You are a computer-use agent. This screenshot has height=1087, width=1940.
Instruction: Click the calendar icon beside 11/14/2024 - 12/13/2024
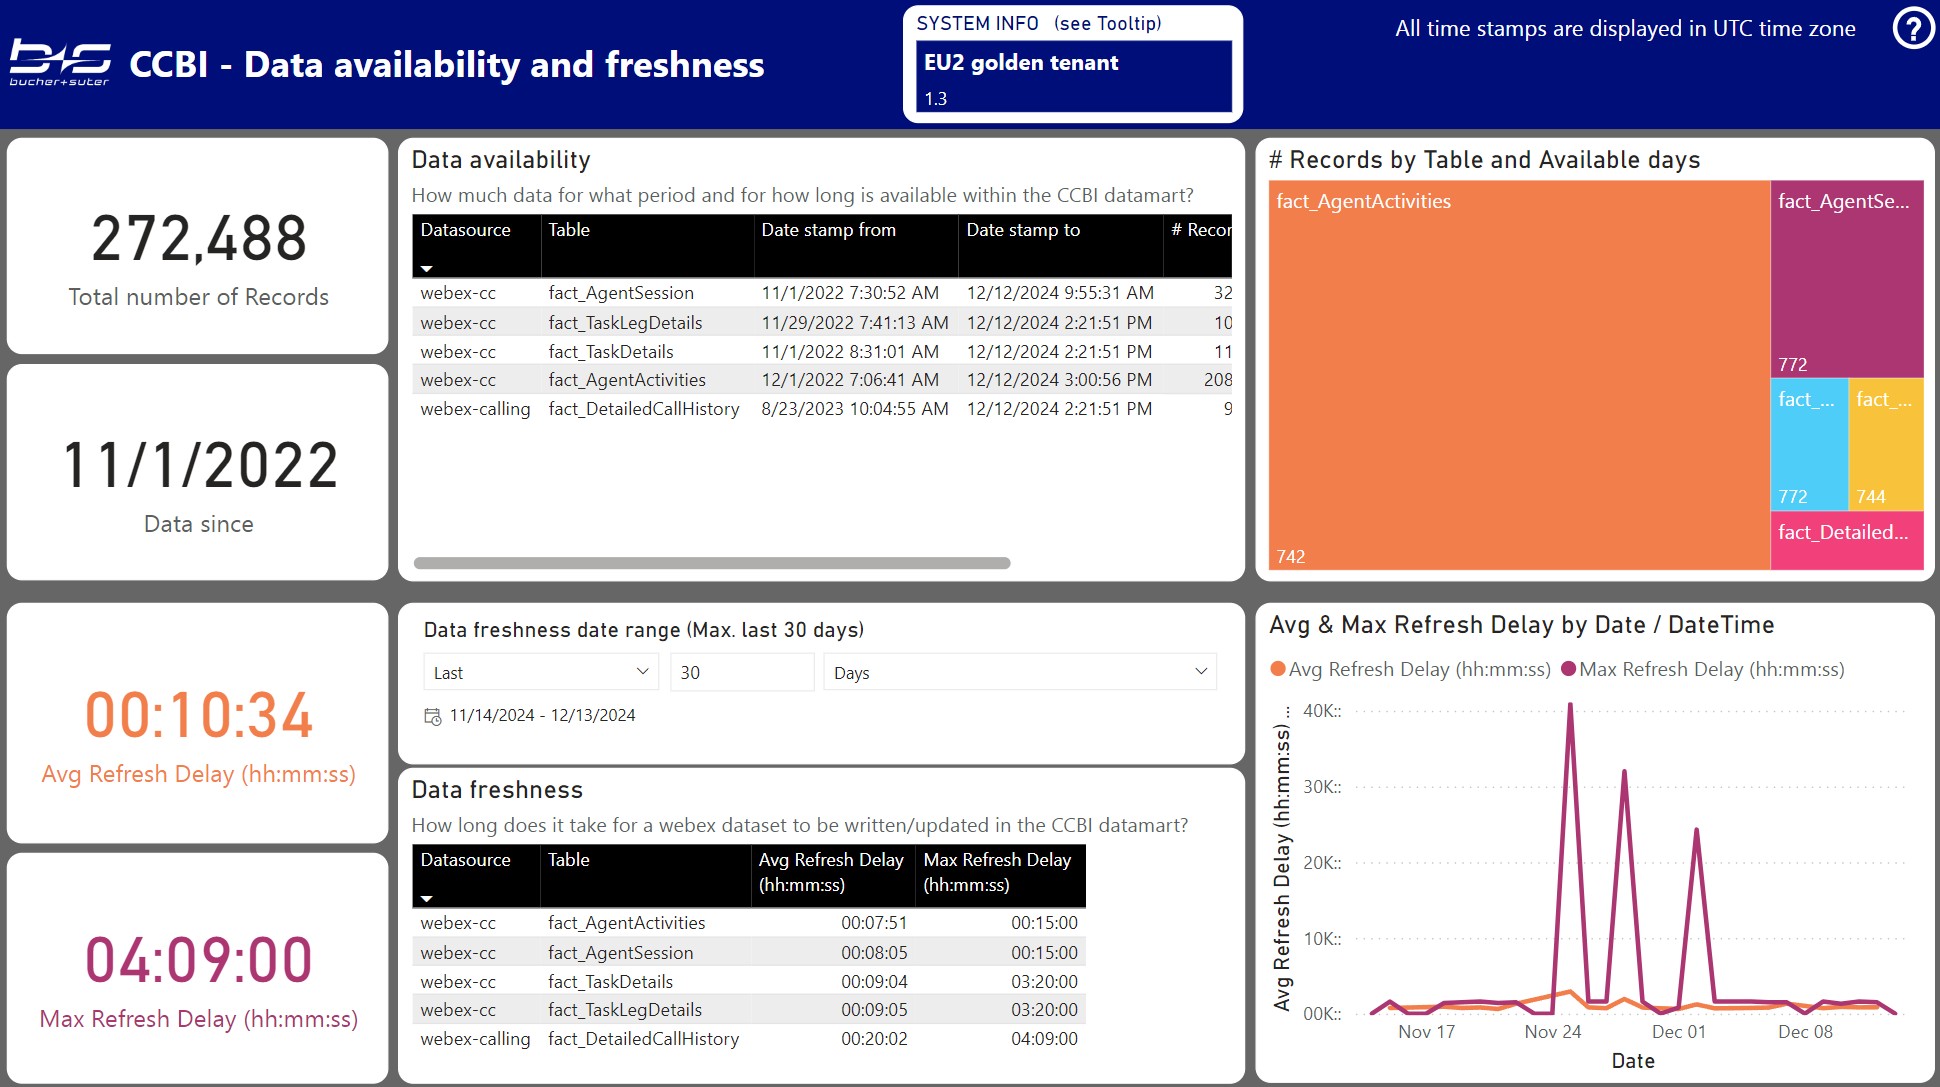tap(433, 716)
